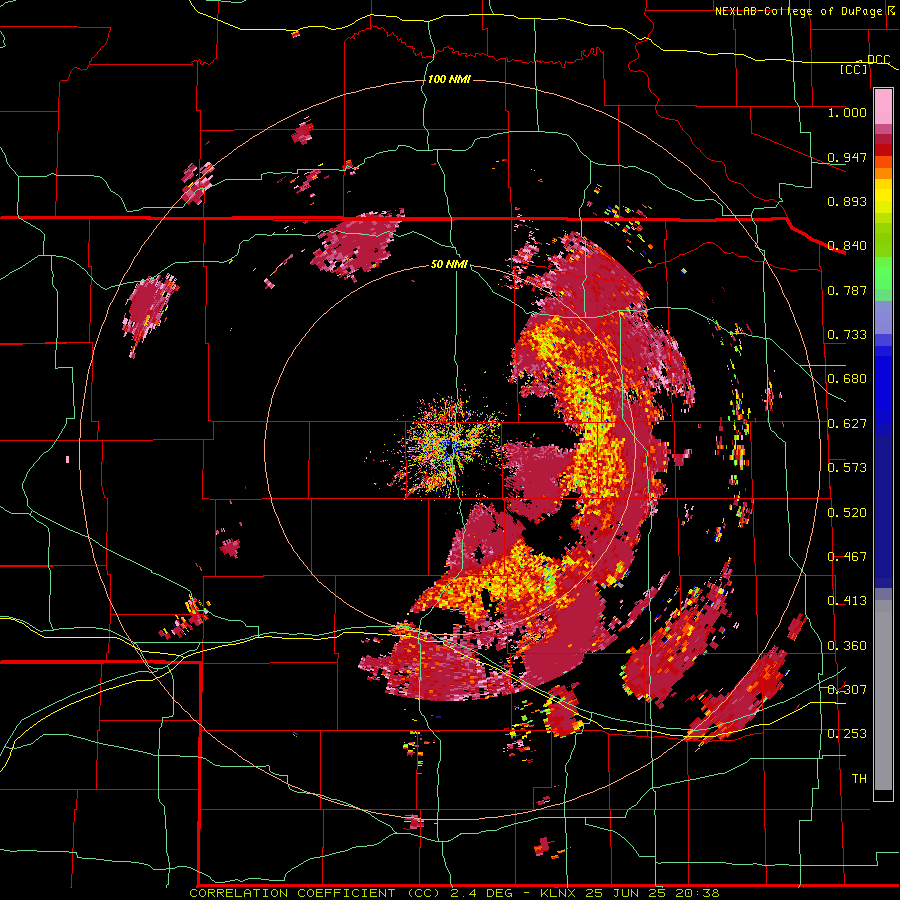Click the 0.840 scale value

tap(847, 246)
